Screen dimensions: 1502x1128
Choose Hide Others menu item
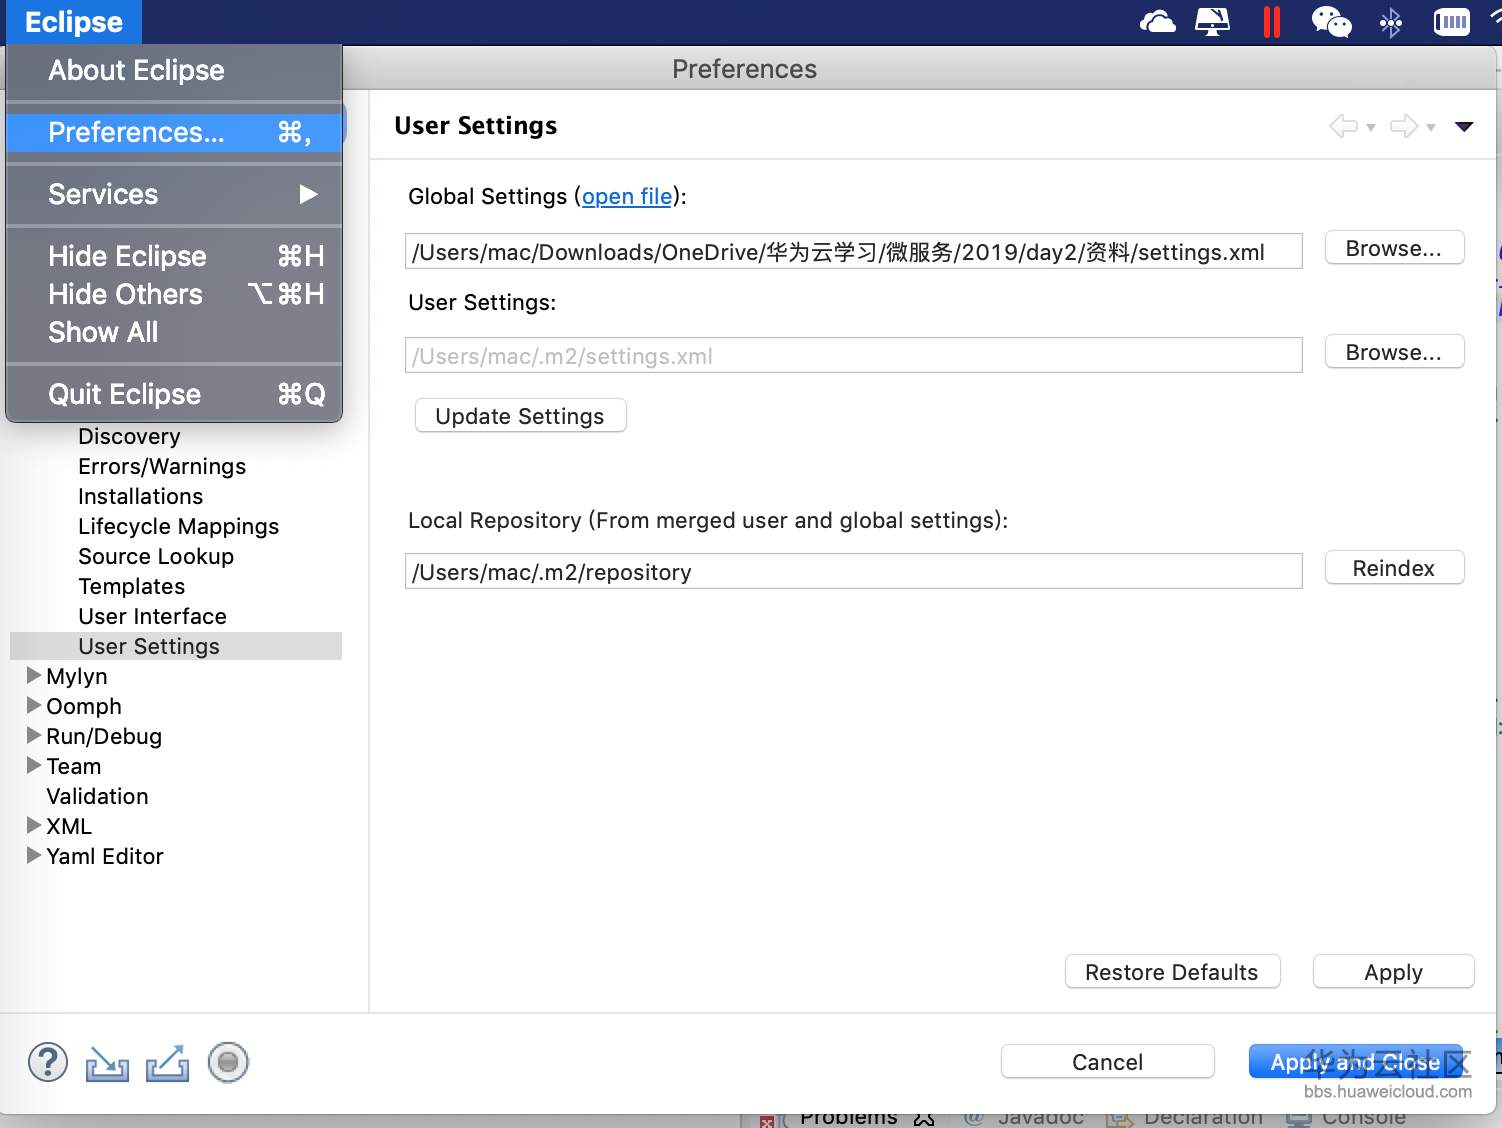click(174, 294)
